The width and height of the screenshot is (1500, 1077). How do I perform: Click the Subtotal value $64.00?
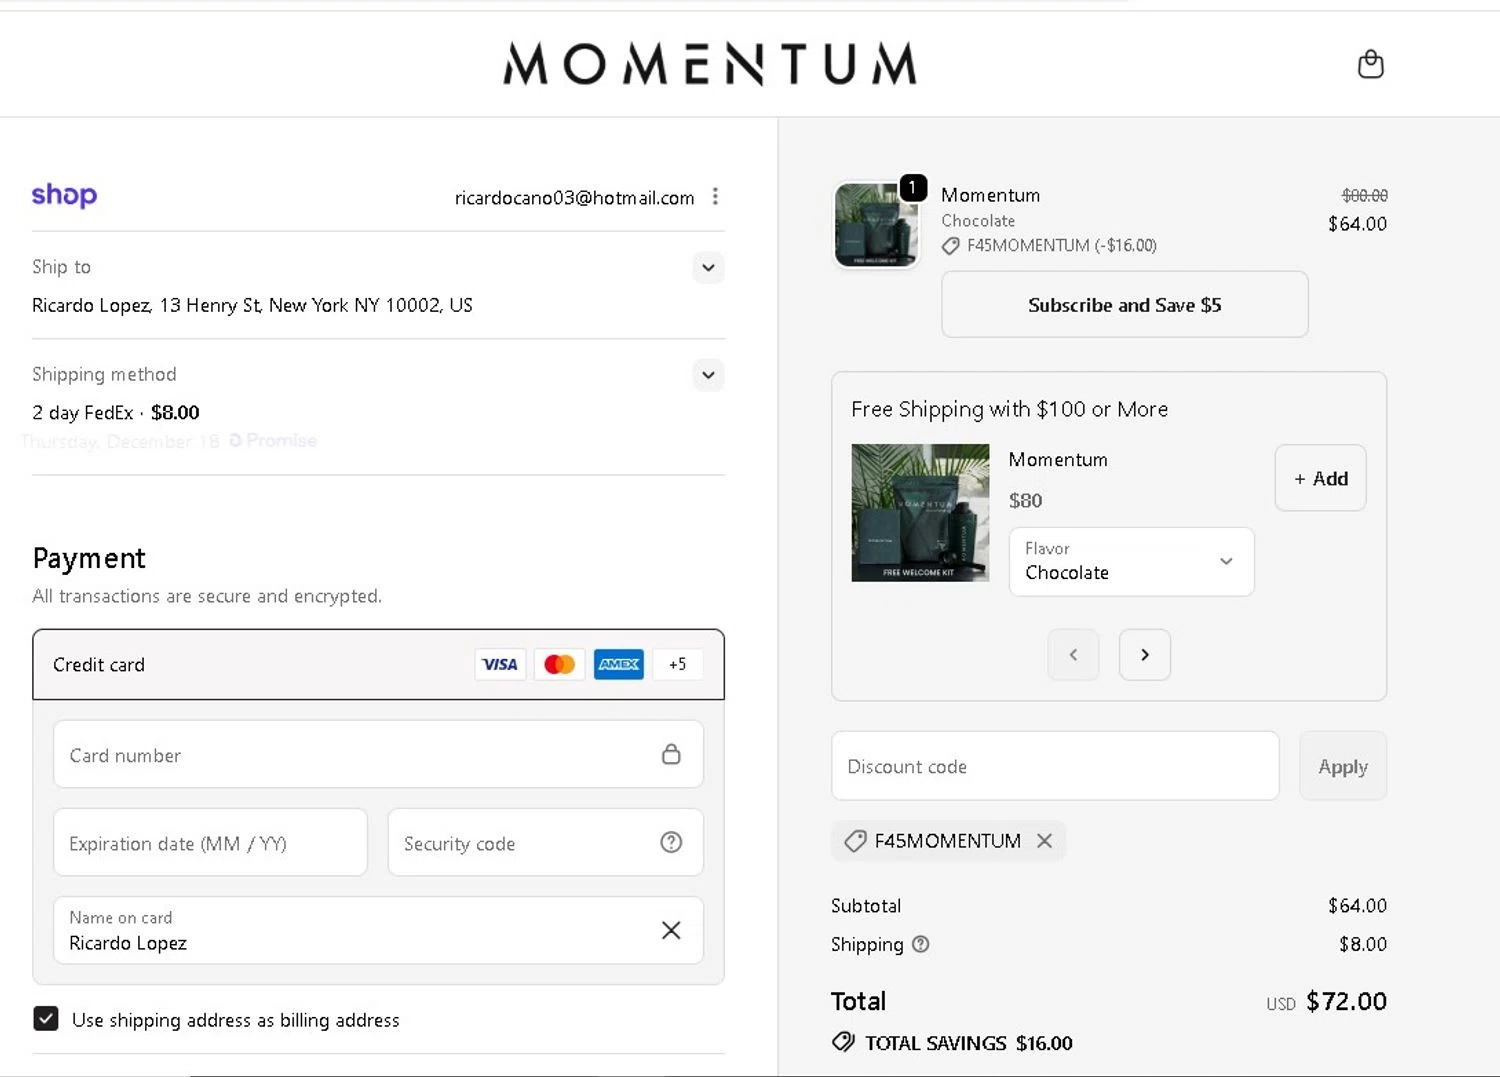(x=1357, y=905)
